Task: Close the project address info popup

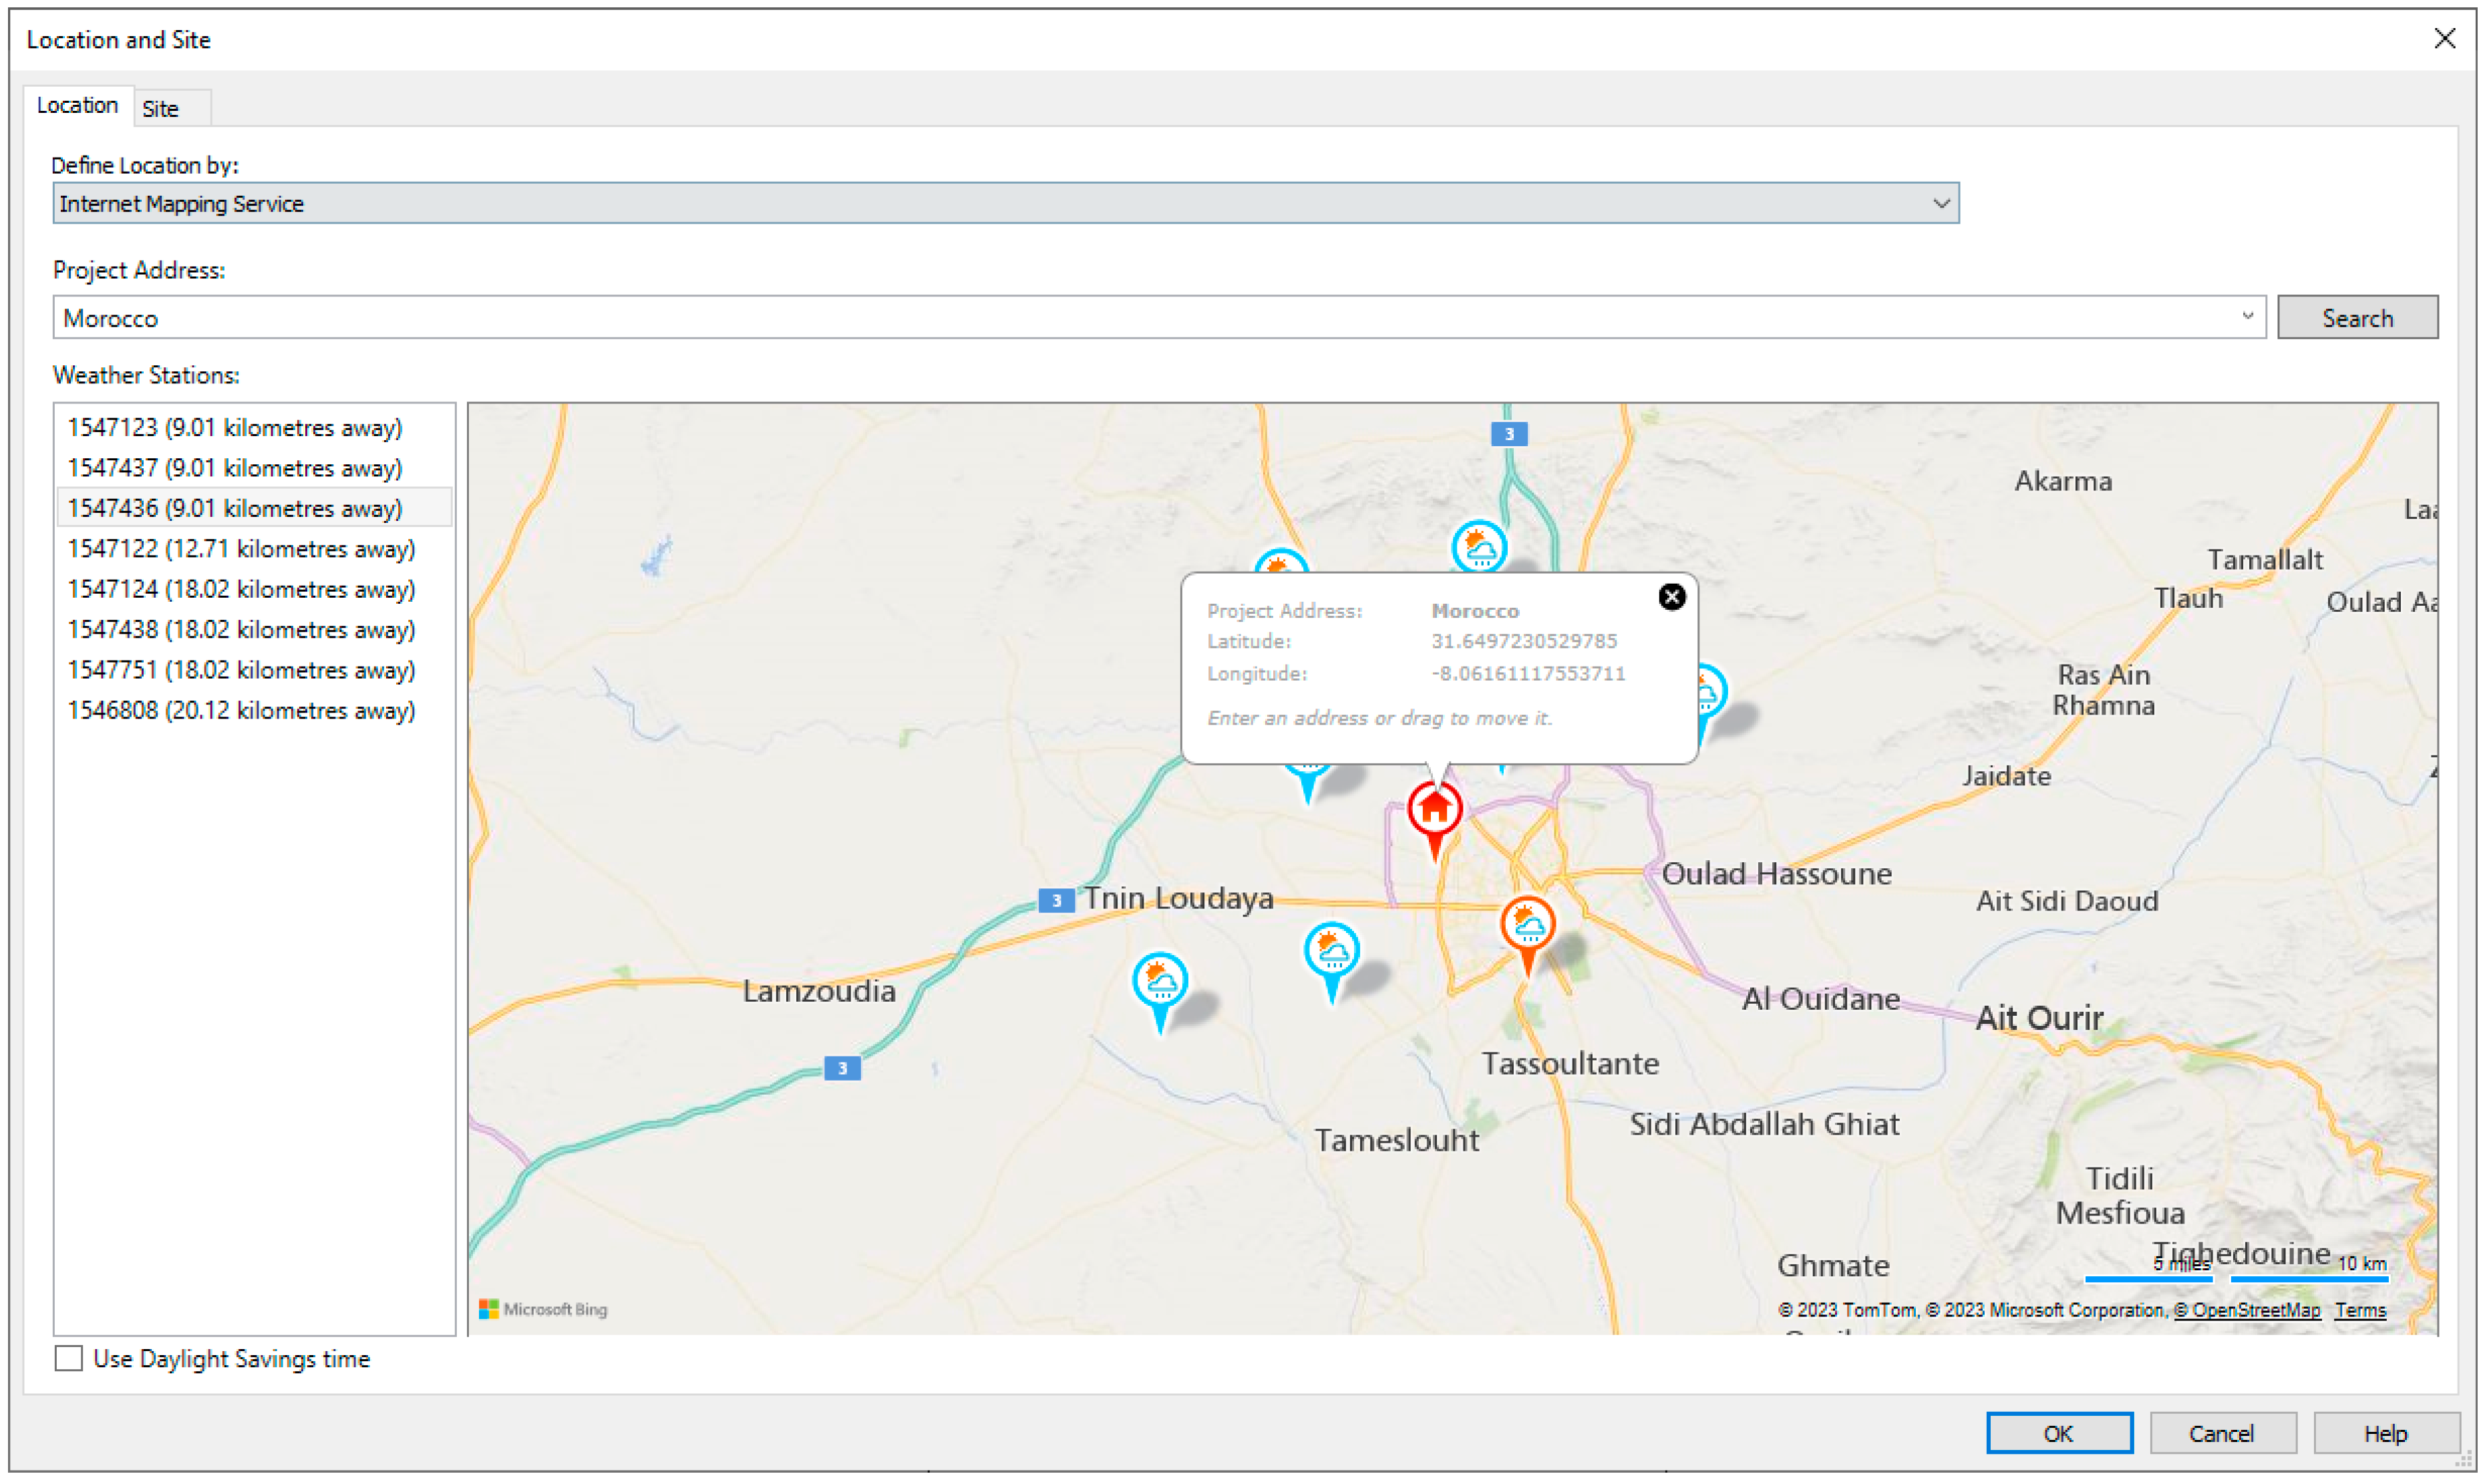Action: (x=1672, y=597)
